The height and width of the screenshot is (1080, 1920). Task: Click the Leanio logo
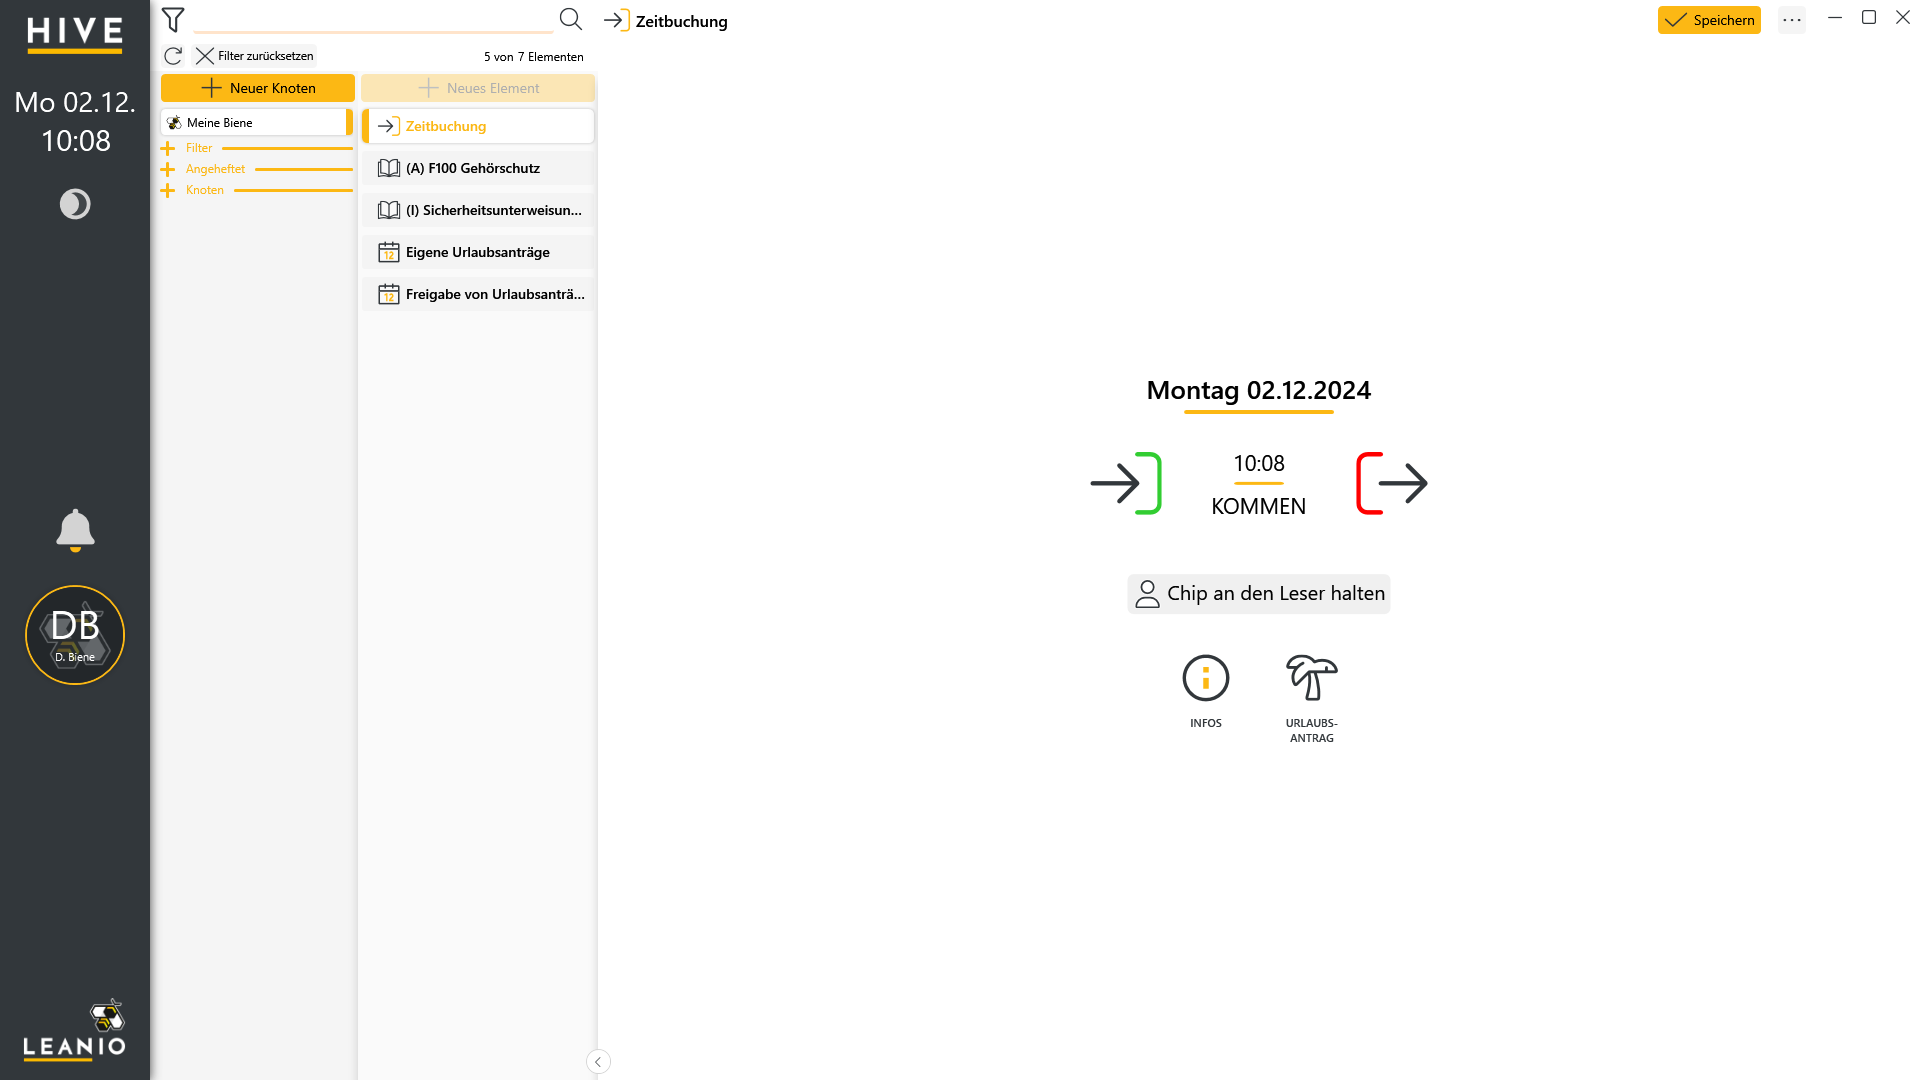tap(75, 1029)
